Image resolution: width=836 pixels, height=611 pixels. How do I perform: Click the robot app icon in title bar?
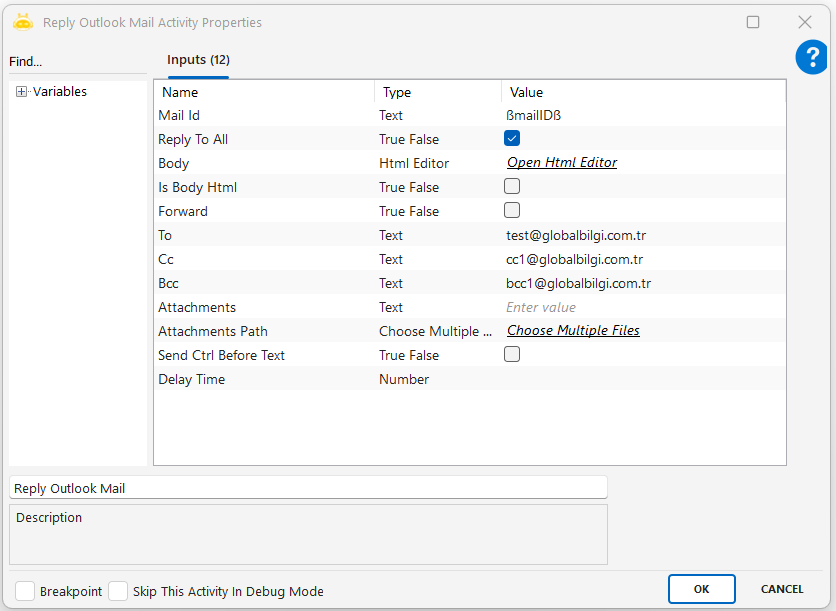(x=23, y=22)
